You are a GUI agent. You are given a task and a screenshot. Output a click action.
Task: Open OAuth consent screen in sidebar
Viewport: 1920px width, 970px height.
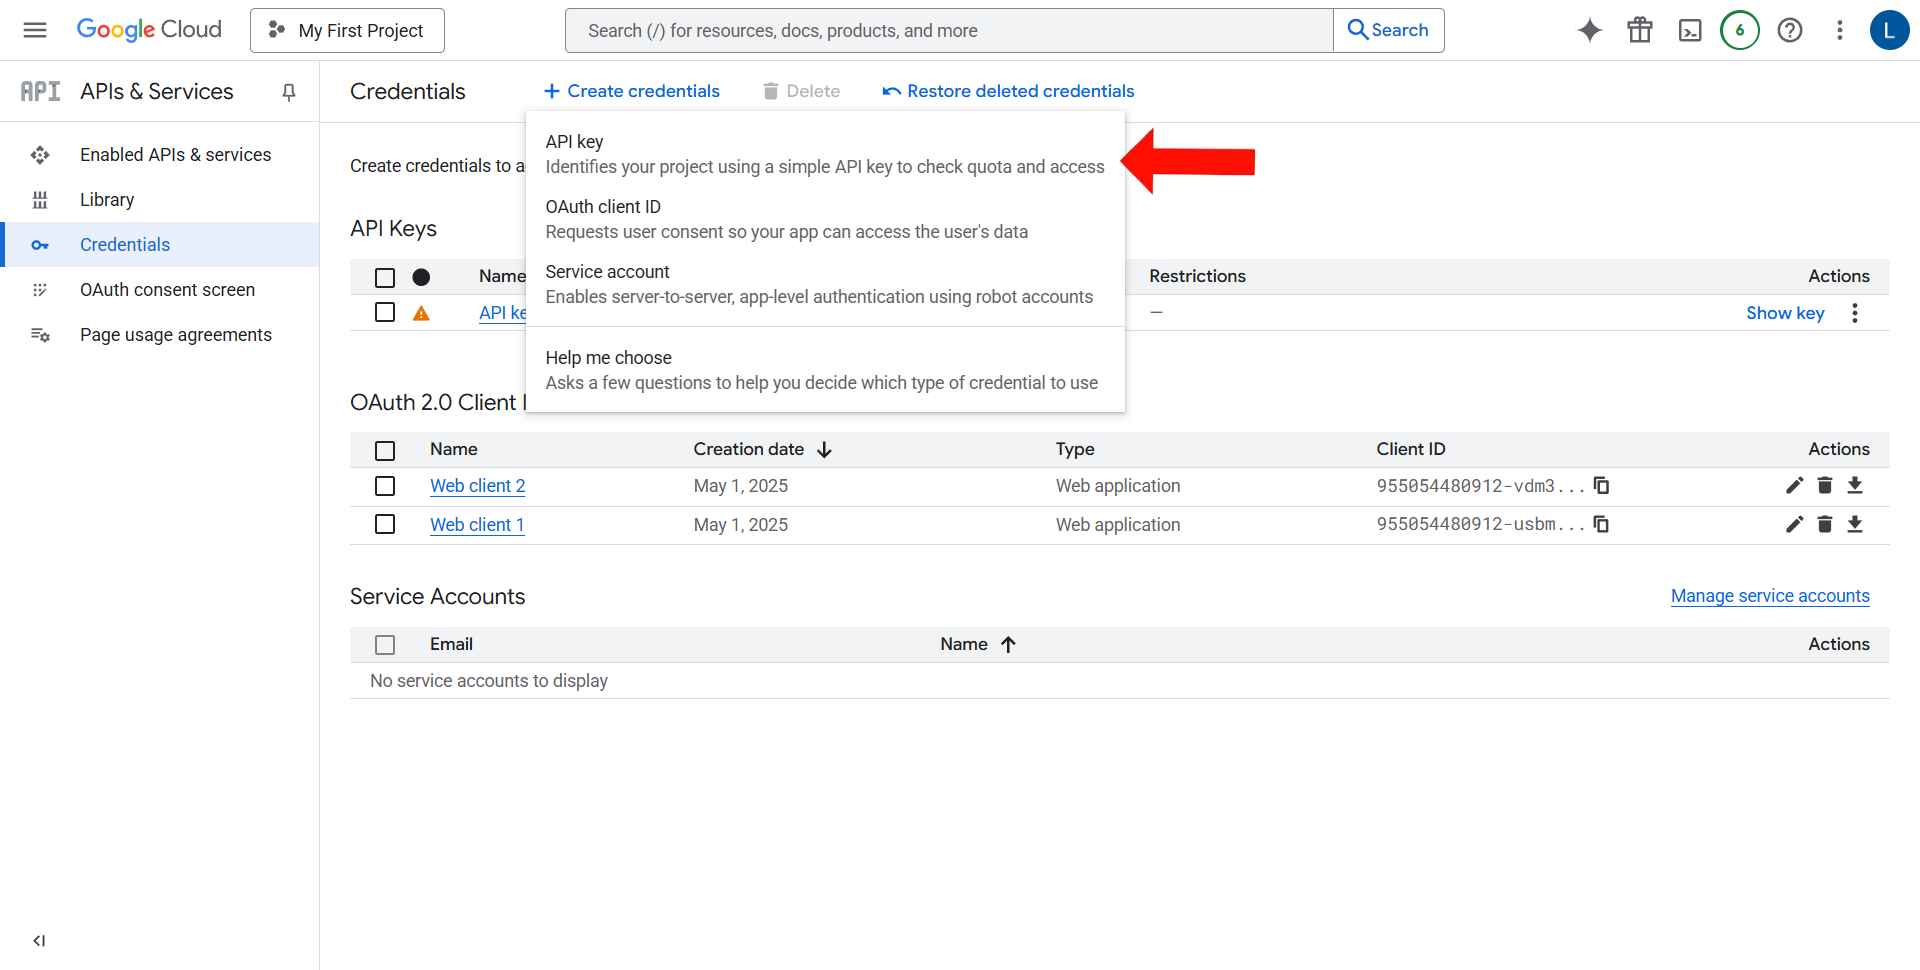click(x=160, y=290)
